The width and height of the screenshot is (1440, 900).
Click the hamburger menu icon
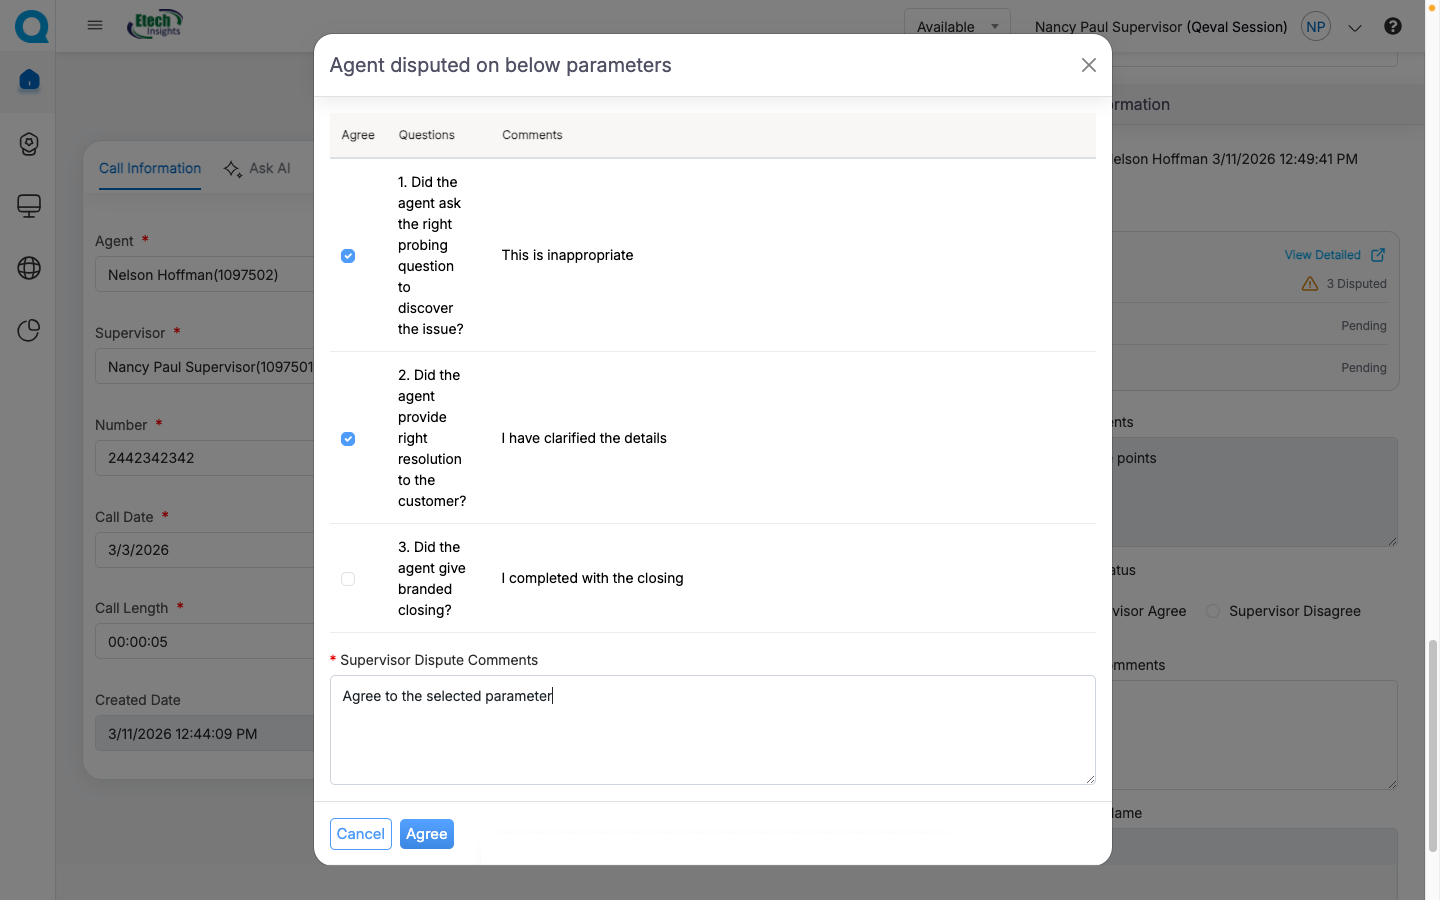(x=95, y=25)
